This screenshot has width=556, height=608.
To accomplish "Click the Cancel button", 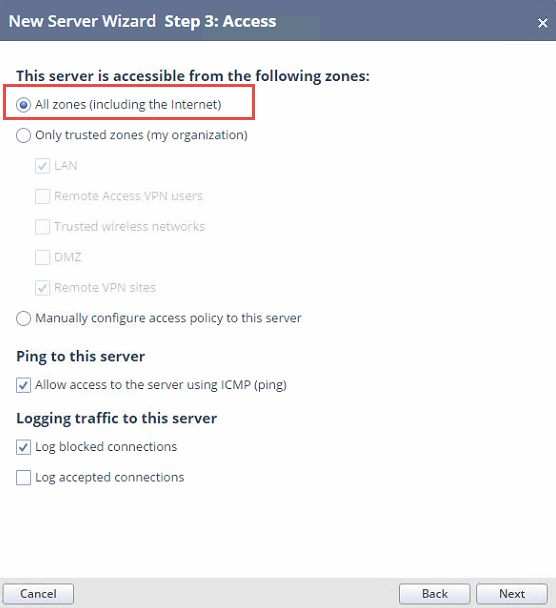I will 38,594.
